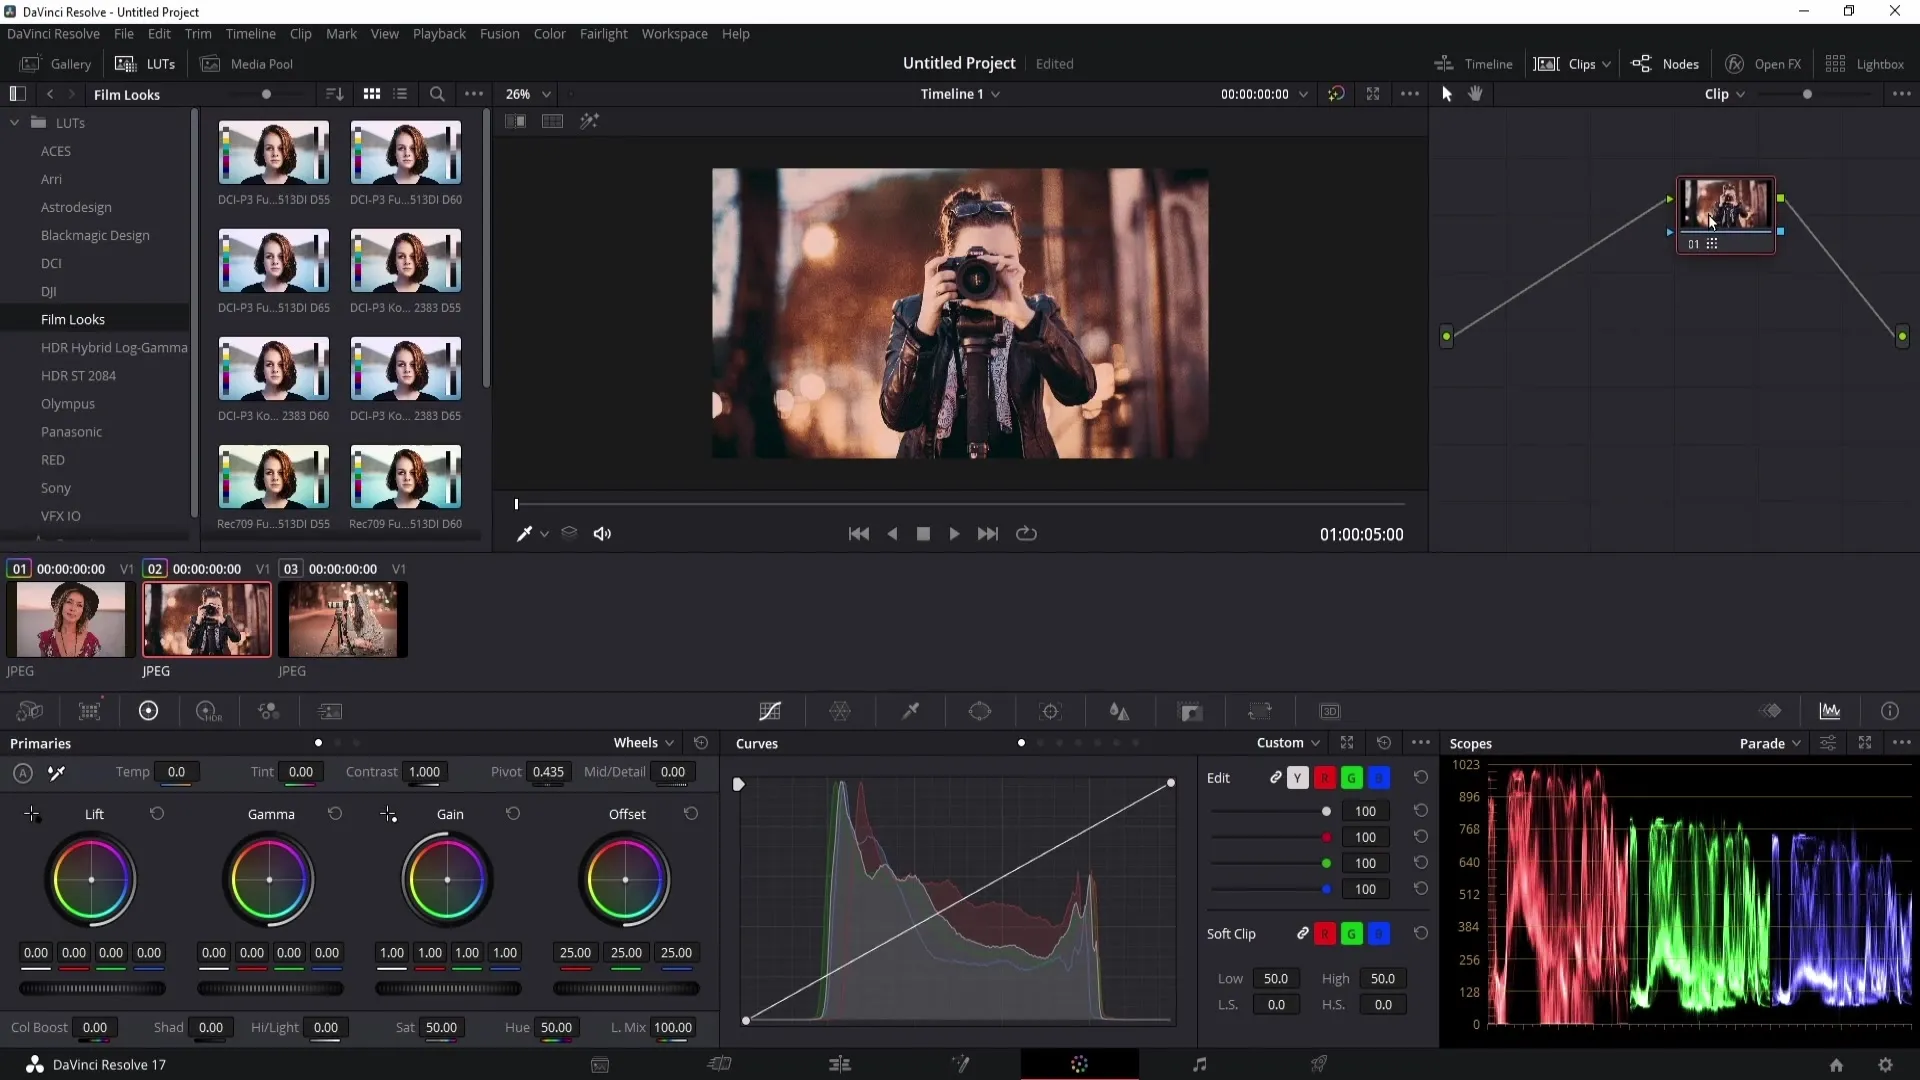The width and height of the screenshot is (1920, 1080).
Task: Open the HDR color wheels icon
Action: [208, 711]
